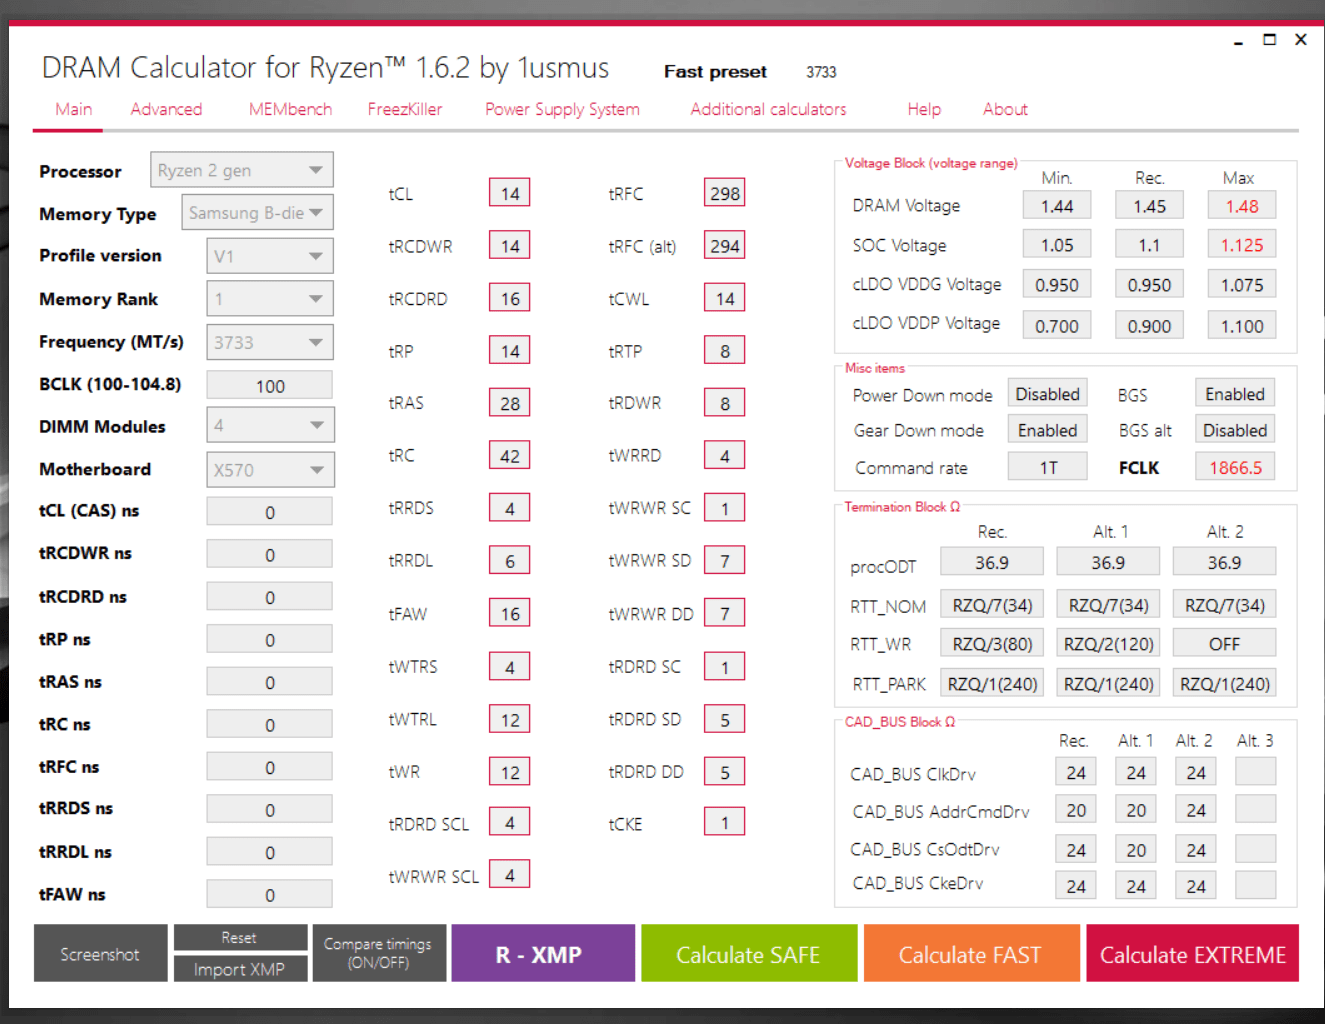Click the tRFC (alt) value 294
Viewport: 1325px width, 1024px height.
pyautogui.click(x=725, y=246)
